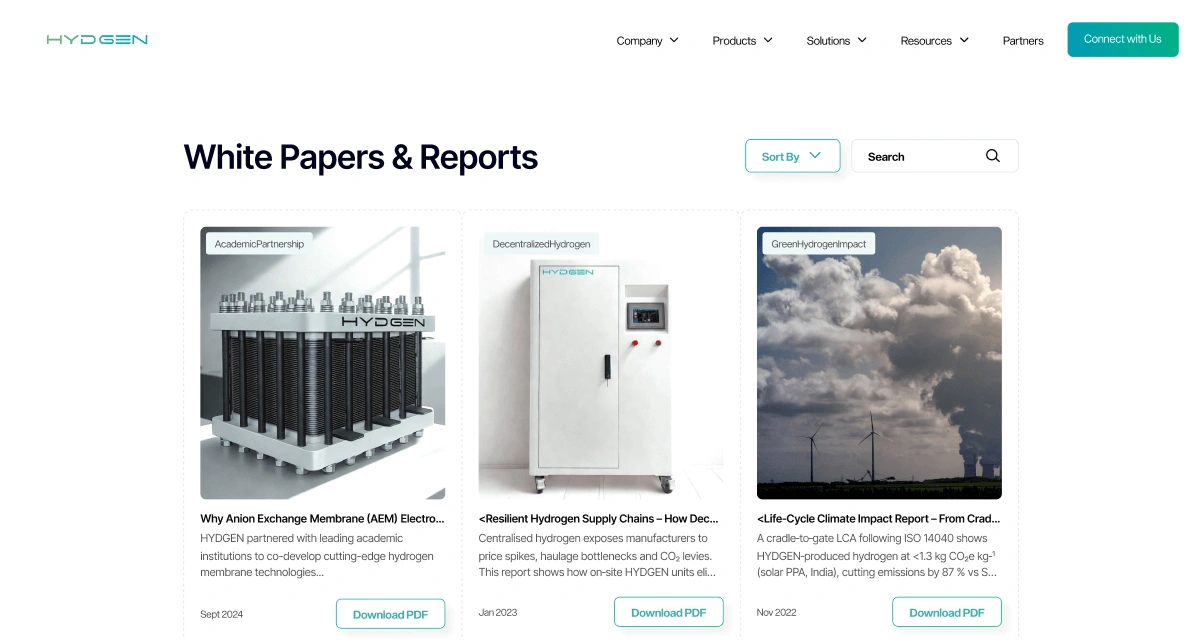Open the wind turbines and clouds thumbnail

(x=879, y=363)
